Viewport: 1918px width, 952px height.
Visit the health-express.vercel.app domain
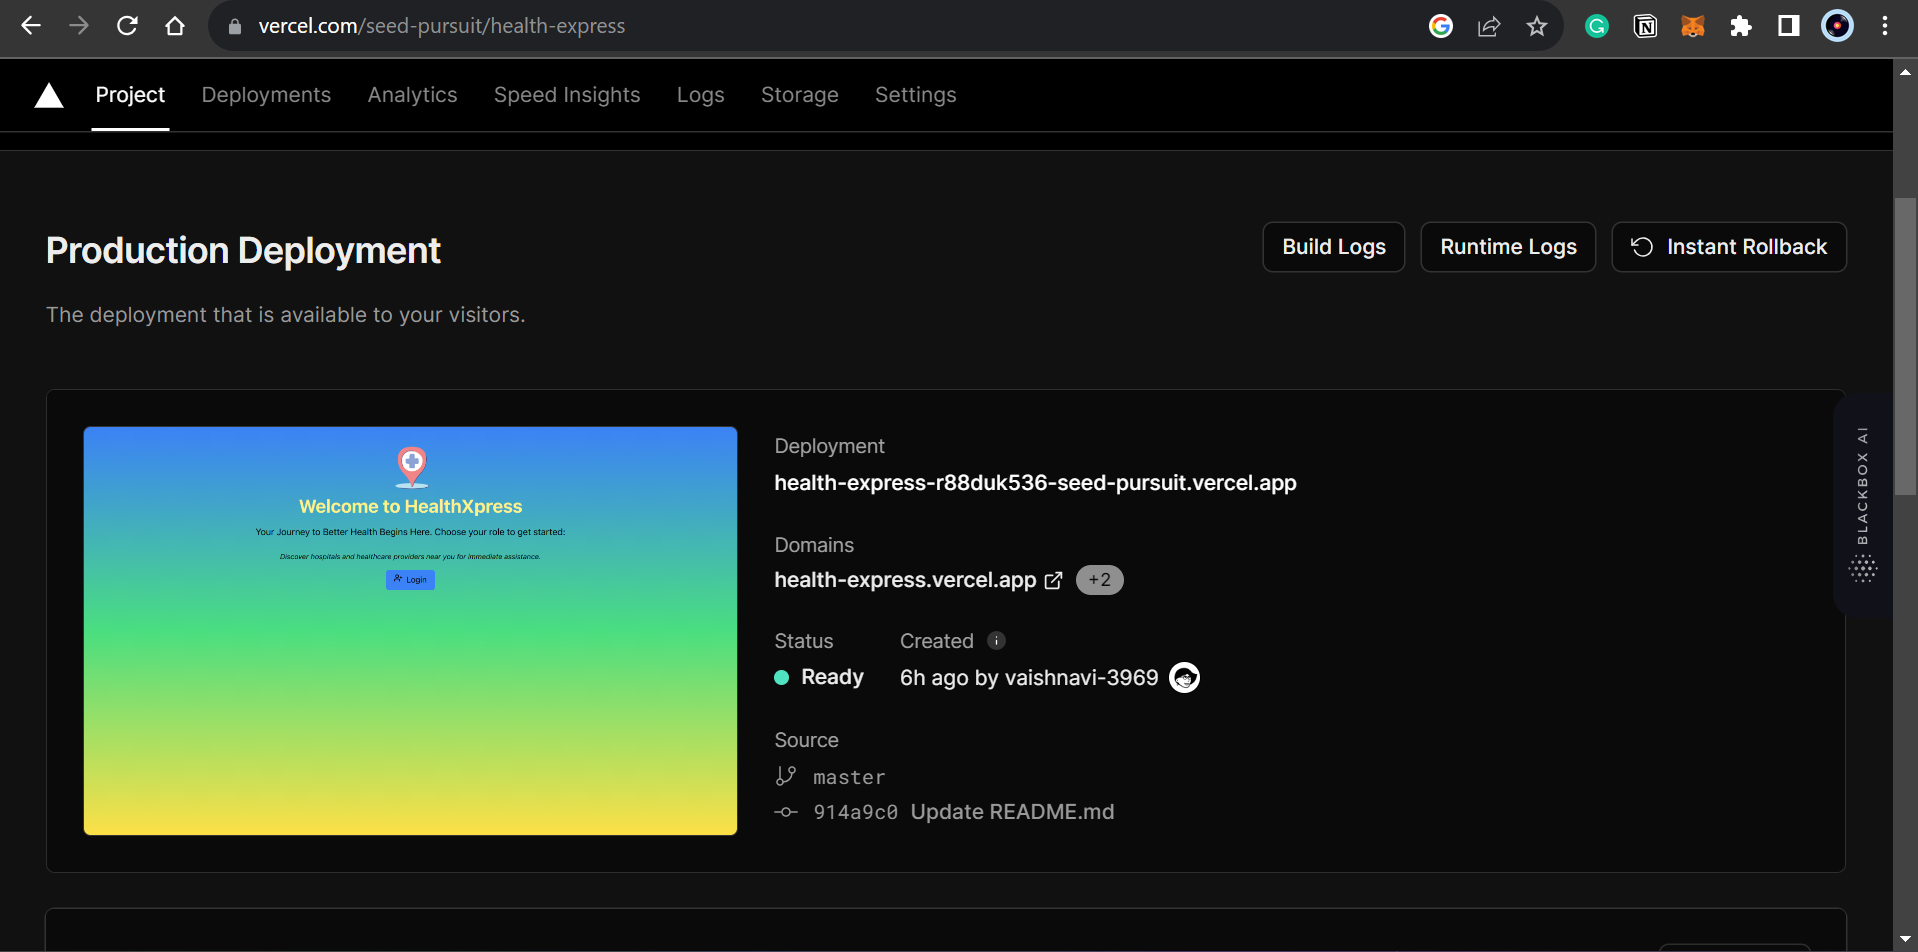pyautogui.click(x=905, y=580)
